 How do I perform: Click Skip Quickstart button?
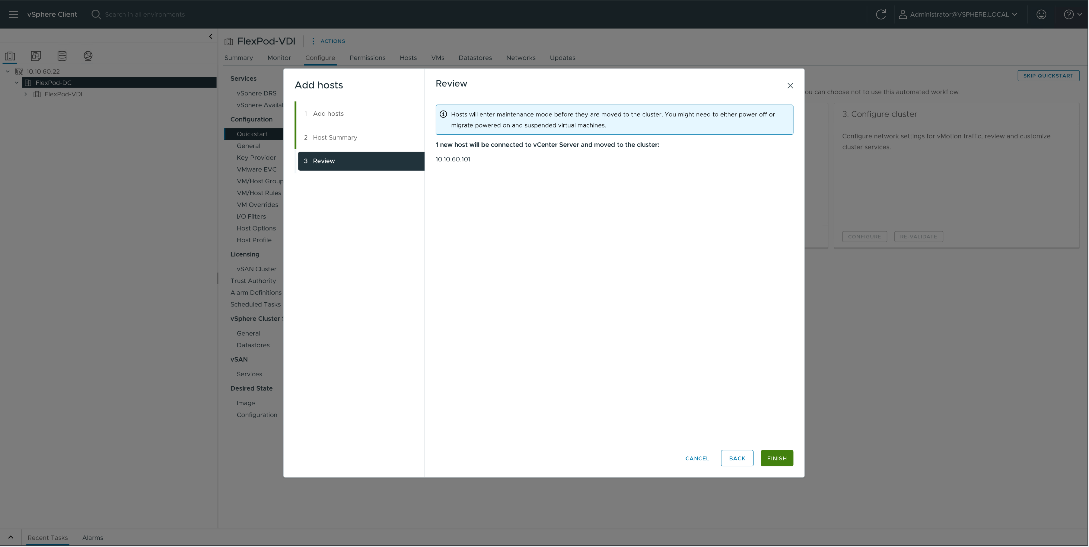(x=1048, y=76)
